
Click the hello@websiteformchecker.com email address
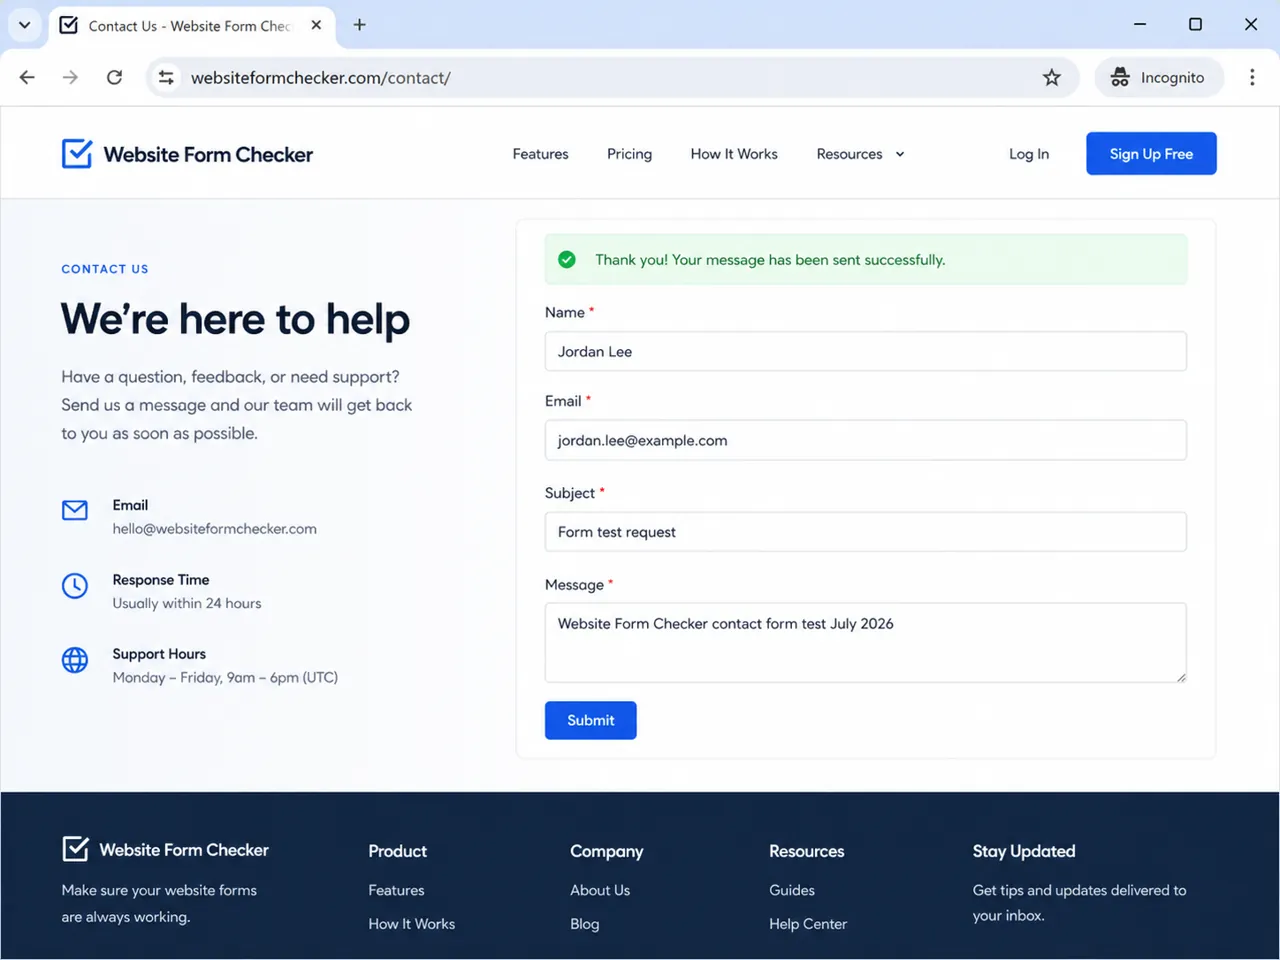pos(214,529)
